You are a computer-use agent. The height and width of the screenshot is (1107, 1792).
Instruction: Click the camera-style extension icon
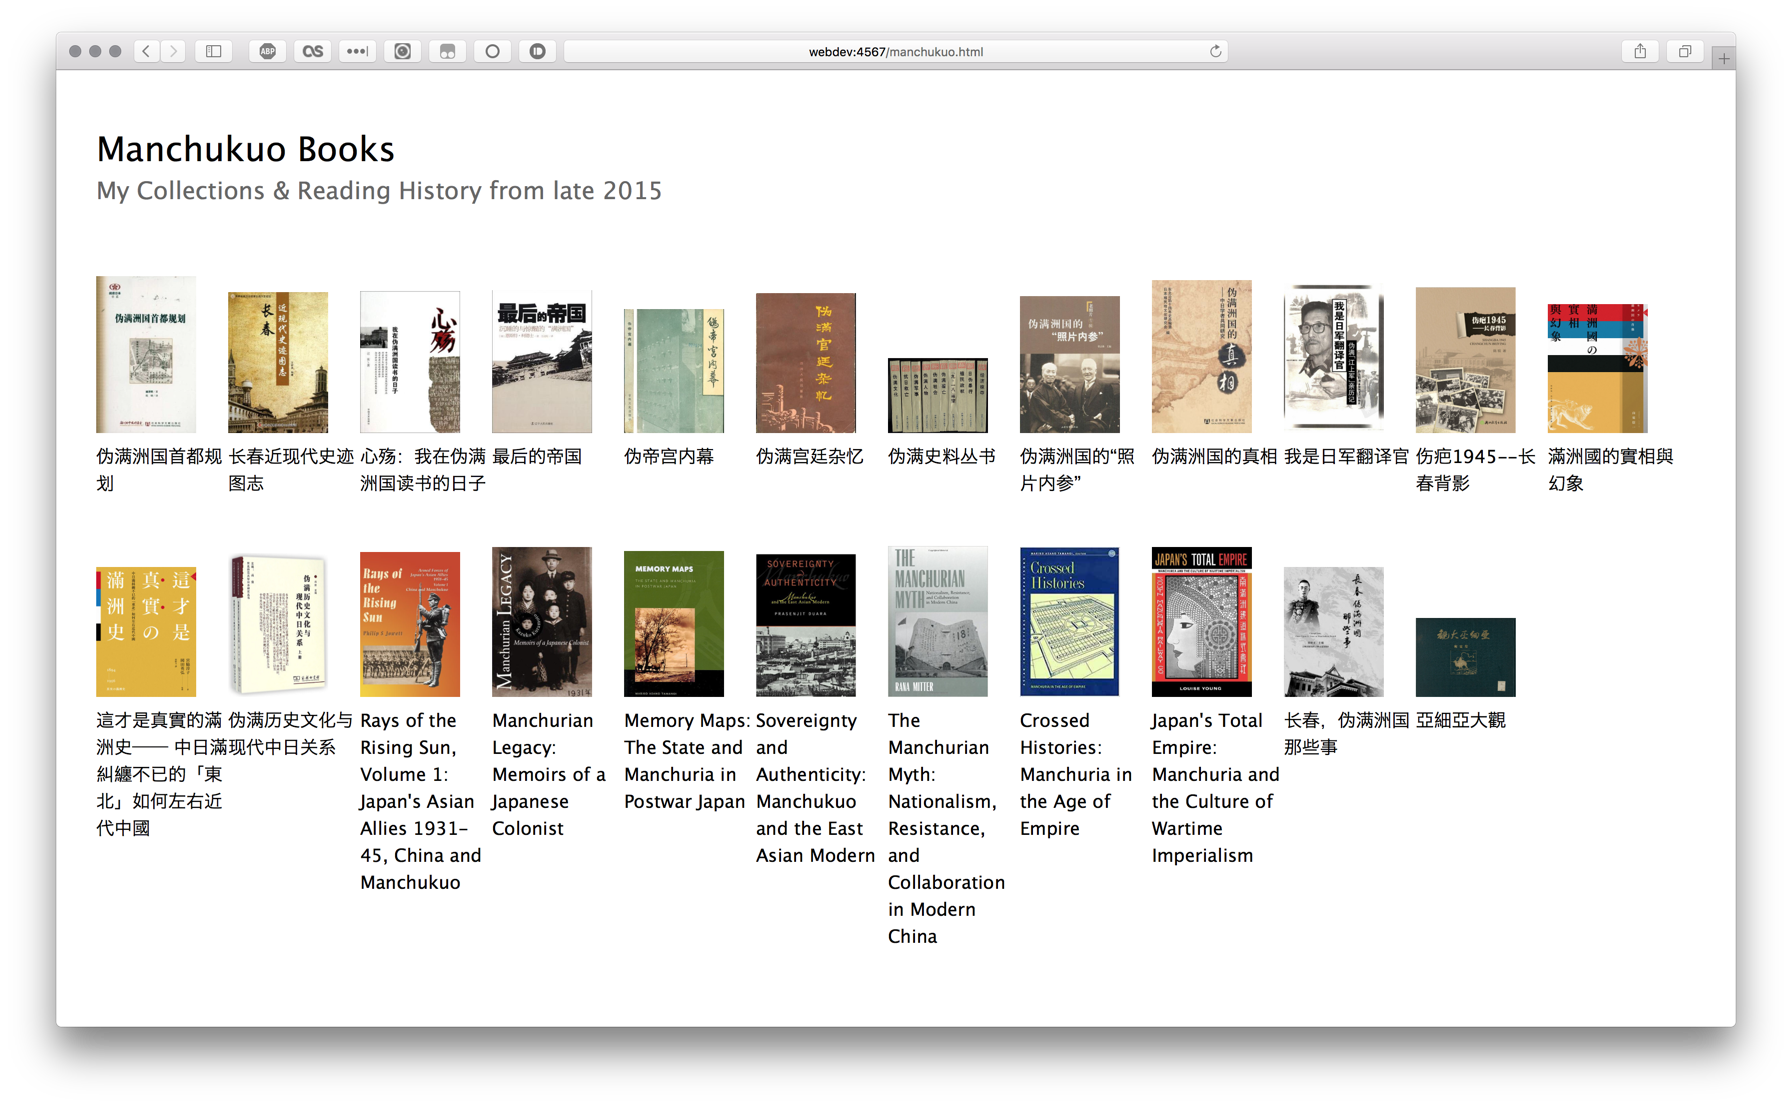click(x=402, y=51)
